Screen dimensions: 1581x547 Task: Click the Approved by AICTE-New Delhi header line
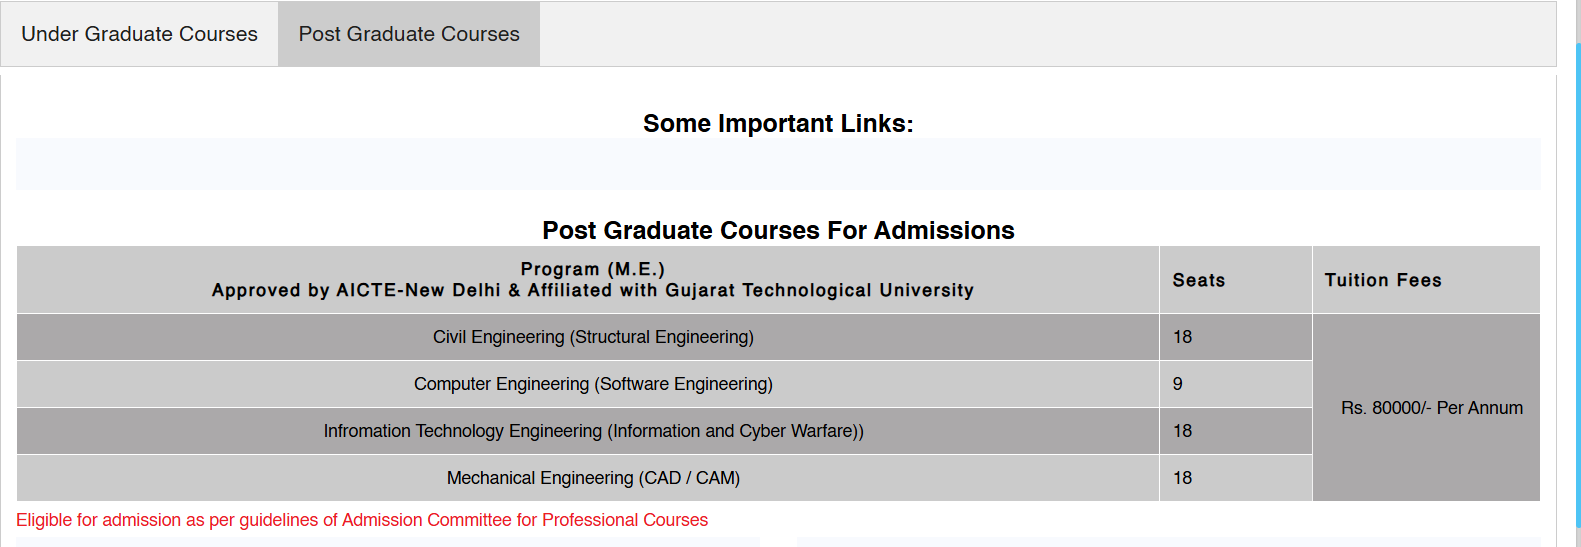592,290
